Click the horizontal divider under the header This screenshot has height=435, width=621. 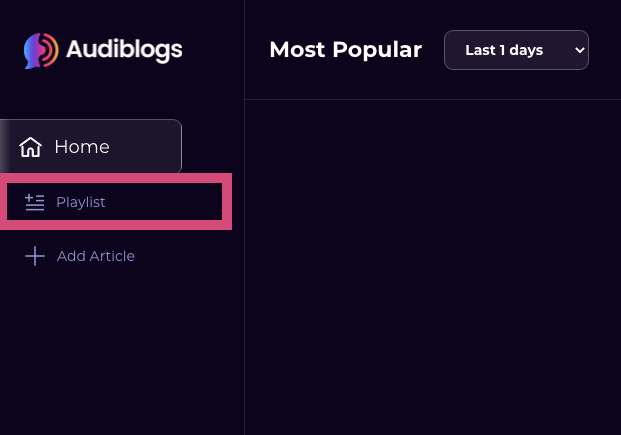point(433,99)
